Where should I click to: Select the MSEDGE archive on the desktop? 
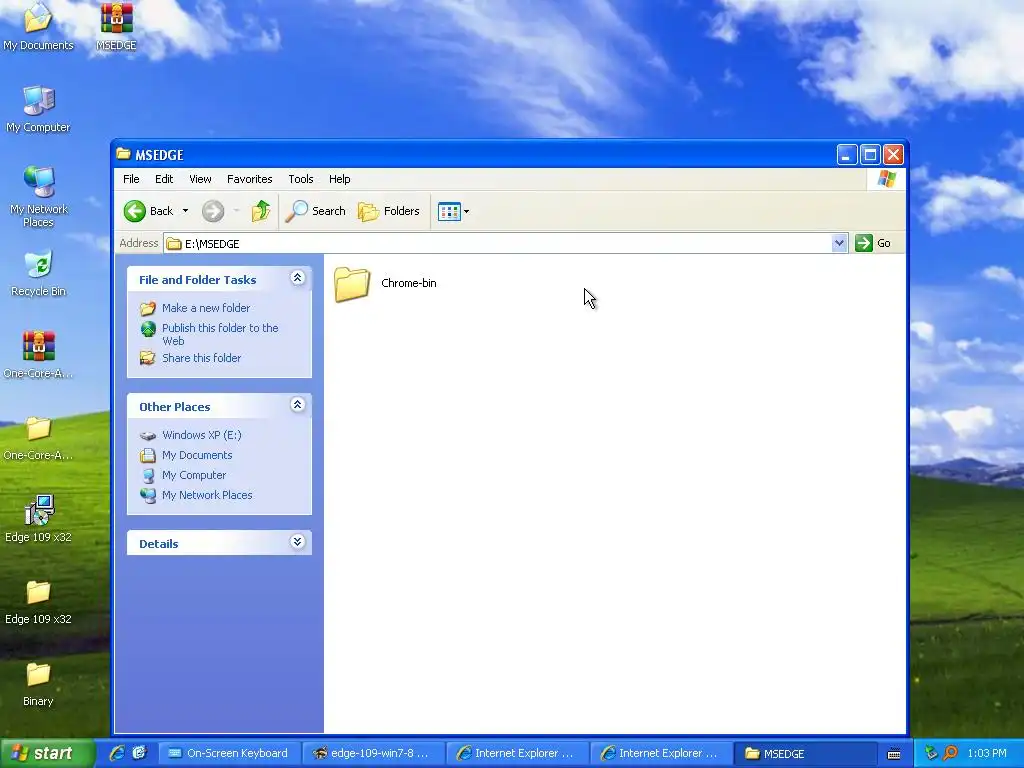(x=116, y=27)
